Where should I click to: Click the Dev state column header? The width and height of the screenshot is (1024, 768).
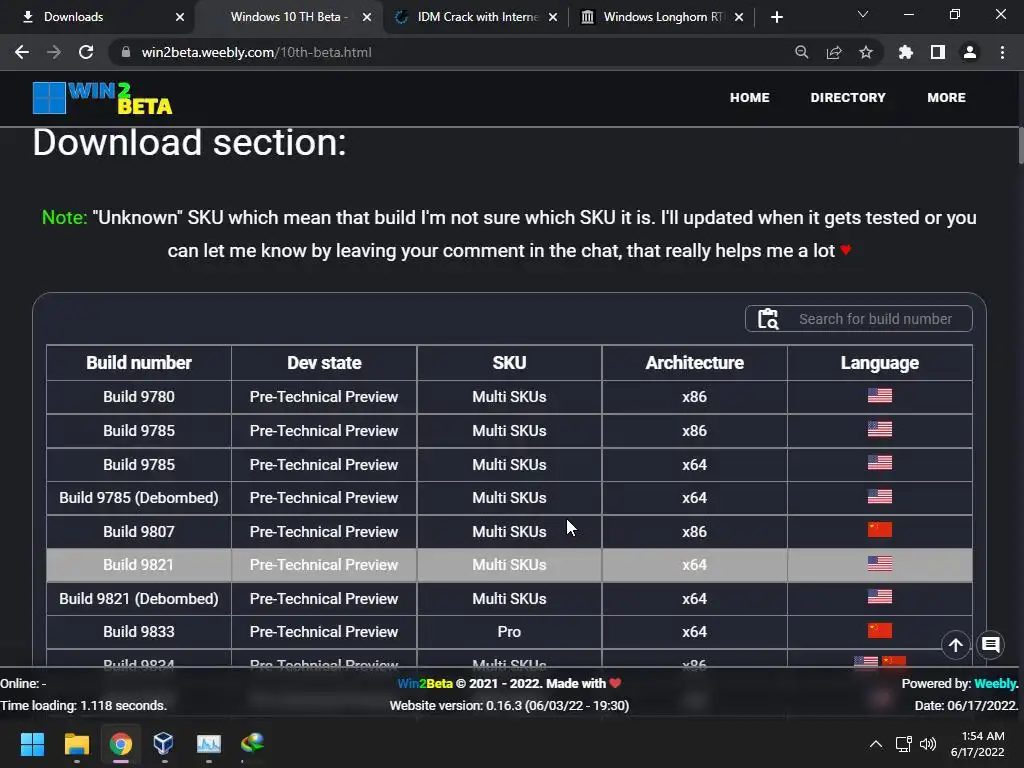324,362
